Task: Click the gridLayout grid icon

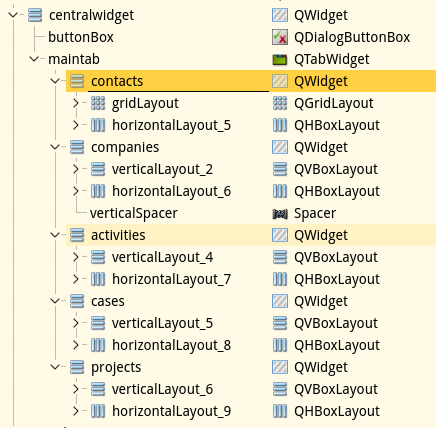Action: (98, 103)
